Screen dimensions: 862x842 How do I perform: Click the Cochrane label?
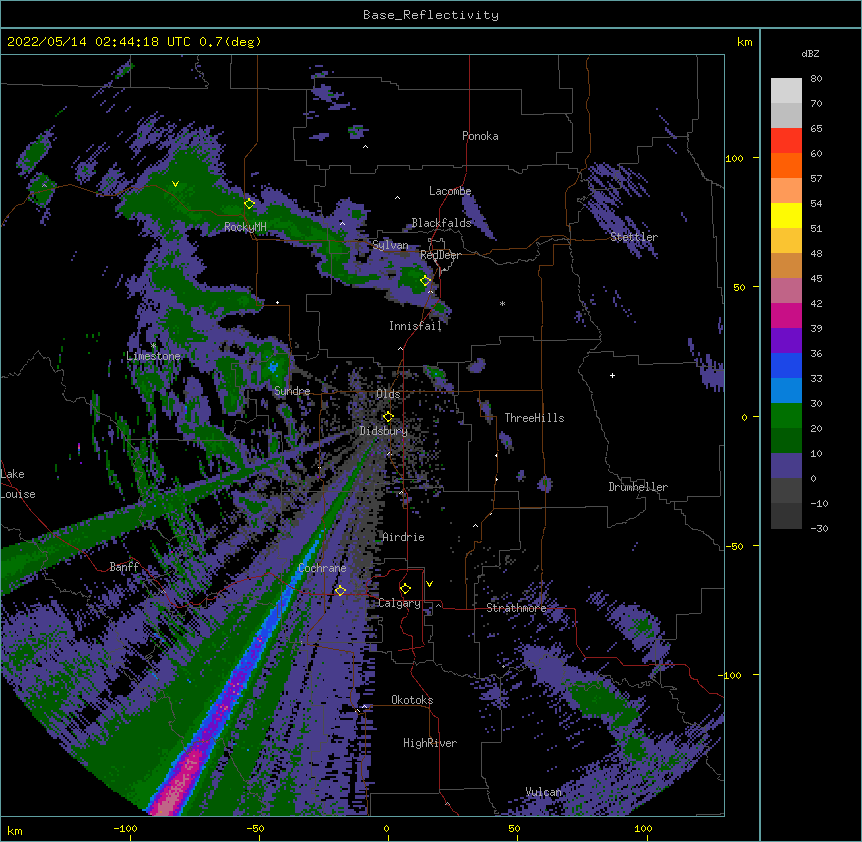[322, 568]
